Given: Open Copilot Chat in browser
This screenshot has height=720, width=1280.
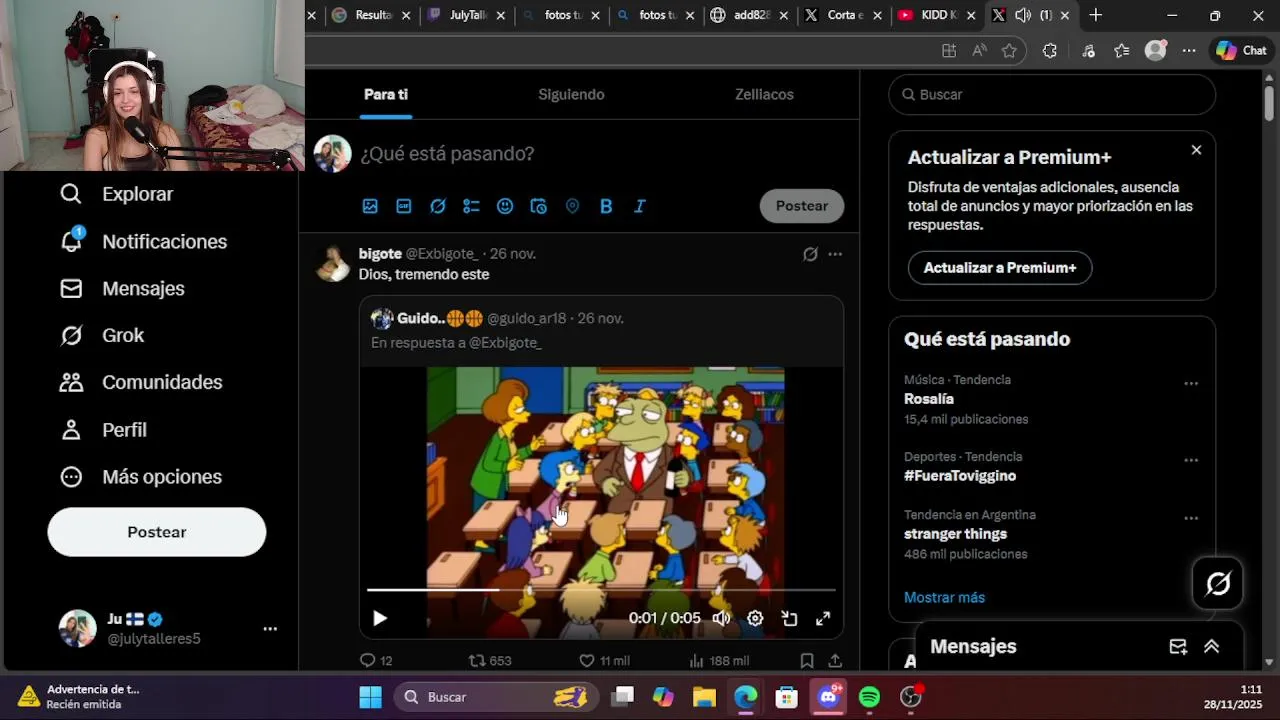Looking at the screenshot, I should 1241,51.
